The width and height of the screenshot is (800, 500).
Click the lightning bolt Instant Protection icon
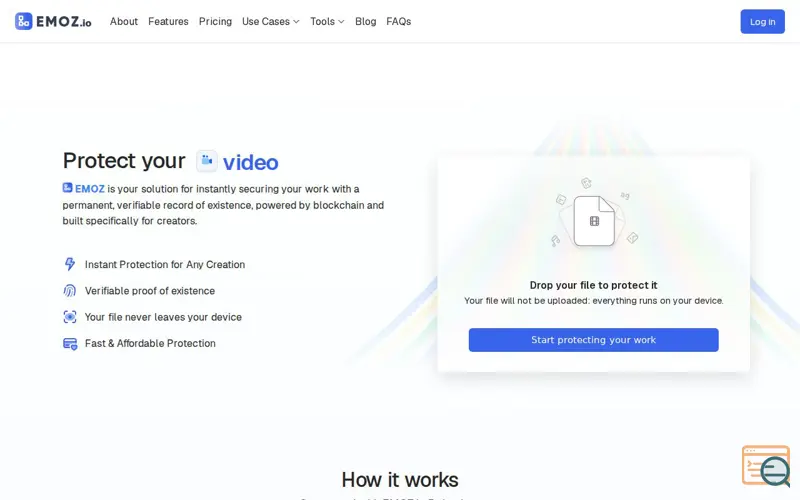coord(70,264)
